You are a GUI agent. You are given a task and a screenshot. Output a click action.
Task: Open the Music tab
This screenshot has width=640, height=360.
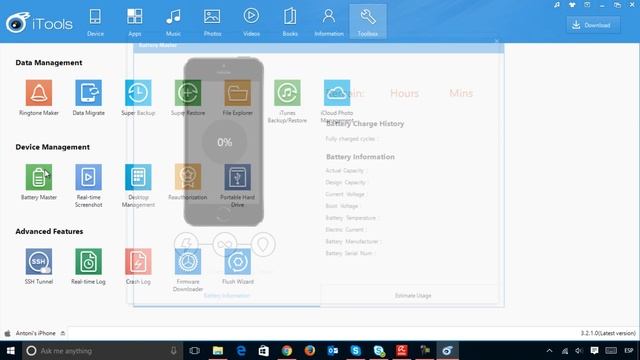pyautogui.click(x=173, y=22)
